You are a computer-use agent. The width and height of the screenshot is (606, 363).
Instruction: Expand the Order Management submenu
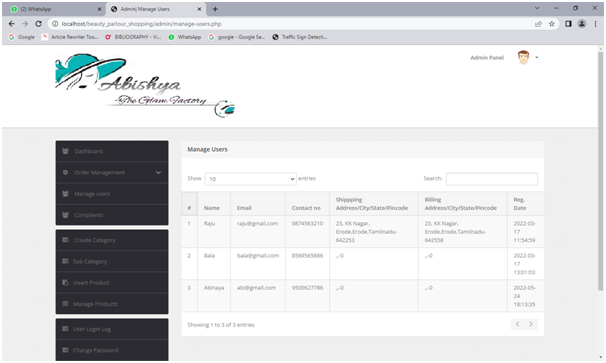coord(112,172)
